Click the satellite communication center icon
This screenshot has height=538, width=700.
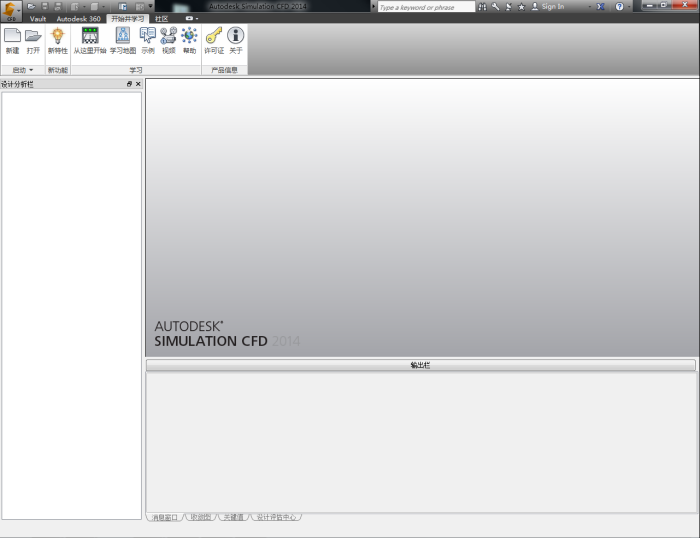click(508, 7)
